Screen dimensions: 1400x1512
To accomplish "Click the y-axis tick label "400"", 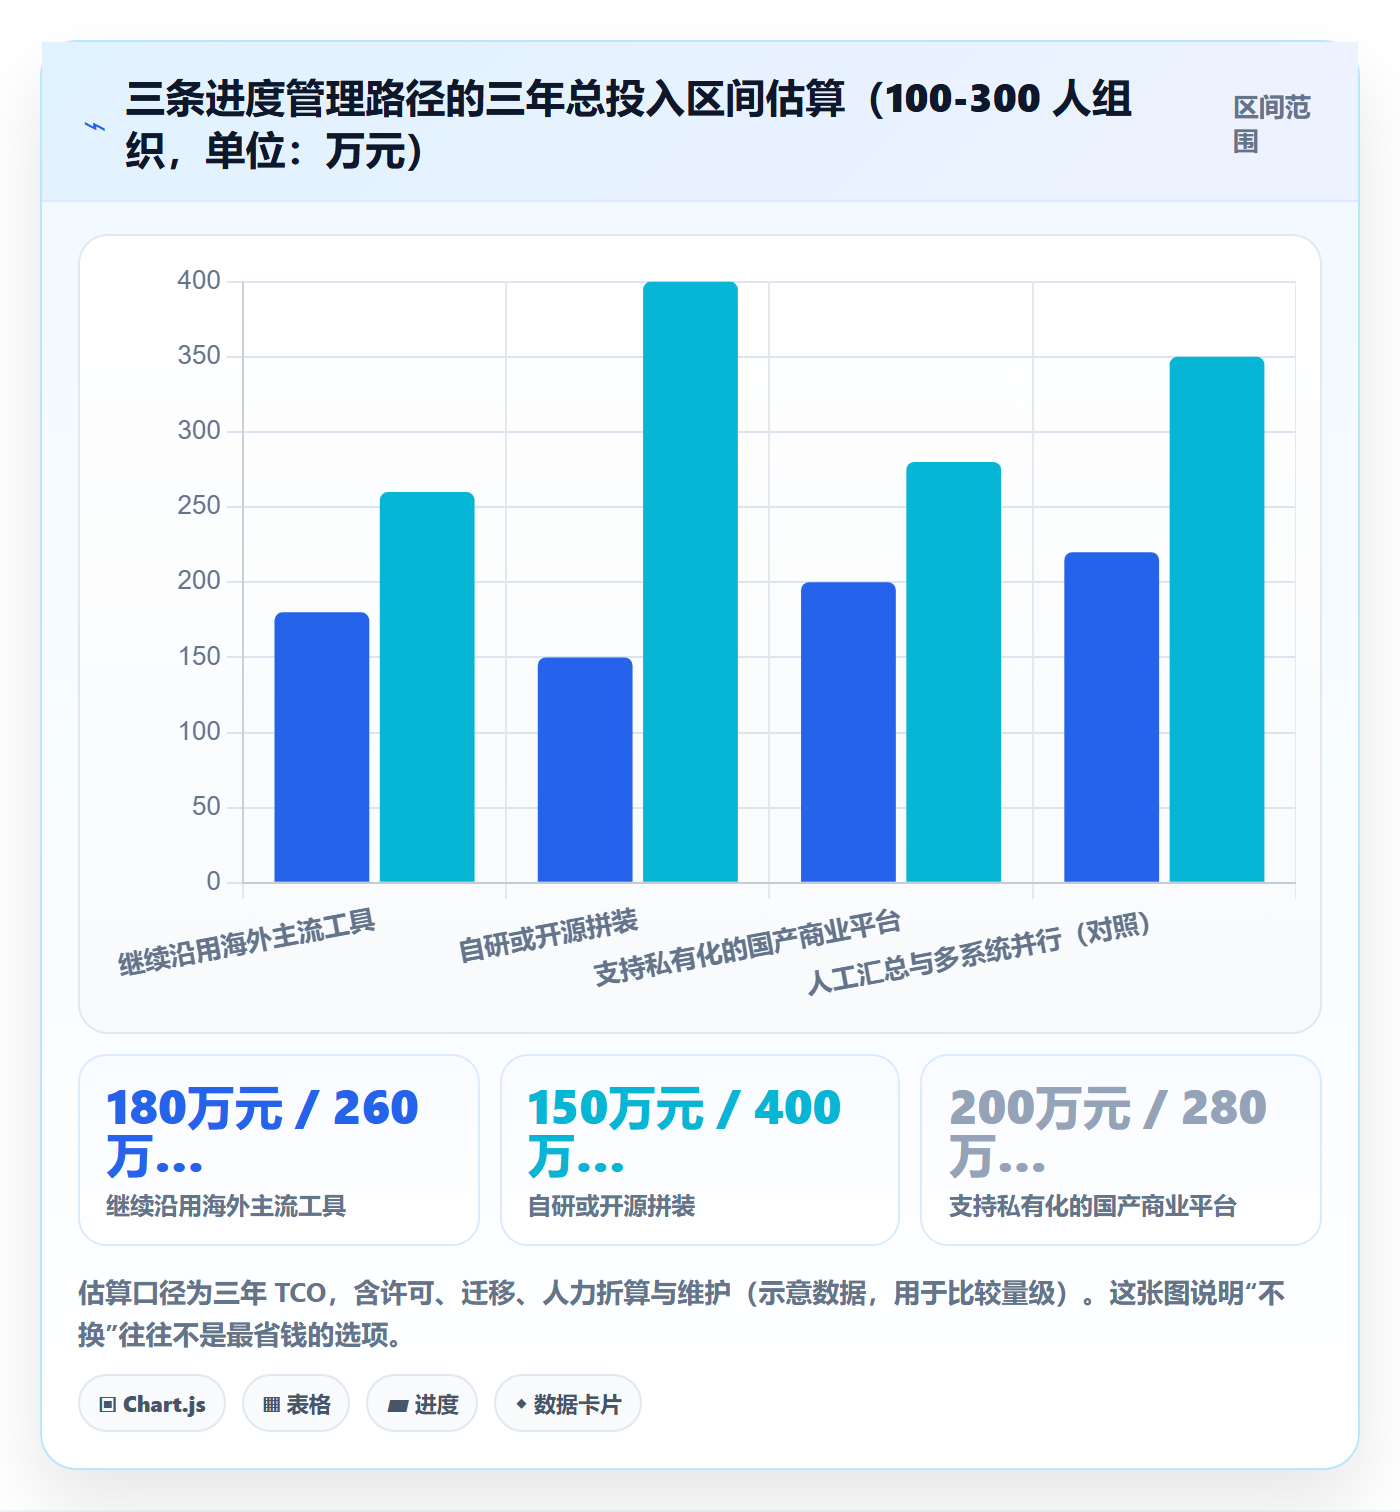I will pyautogui.click(x=199, y=281).
